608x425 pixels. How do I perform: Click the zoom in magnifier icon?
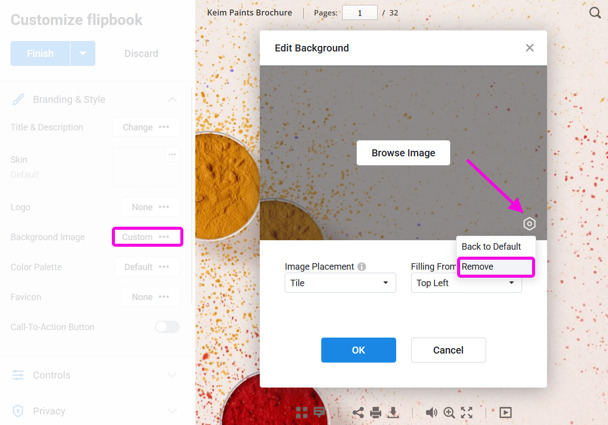(x=449, y=413)
